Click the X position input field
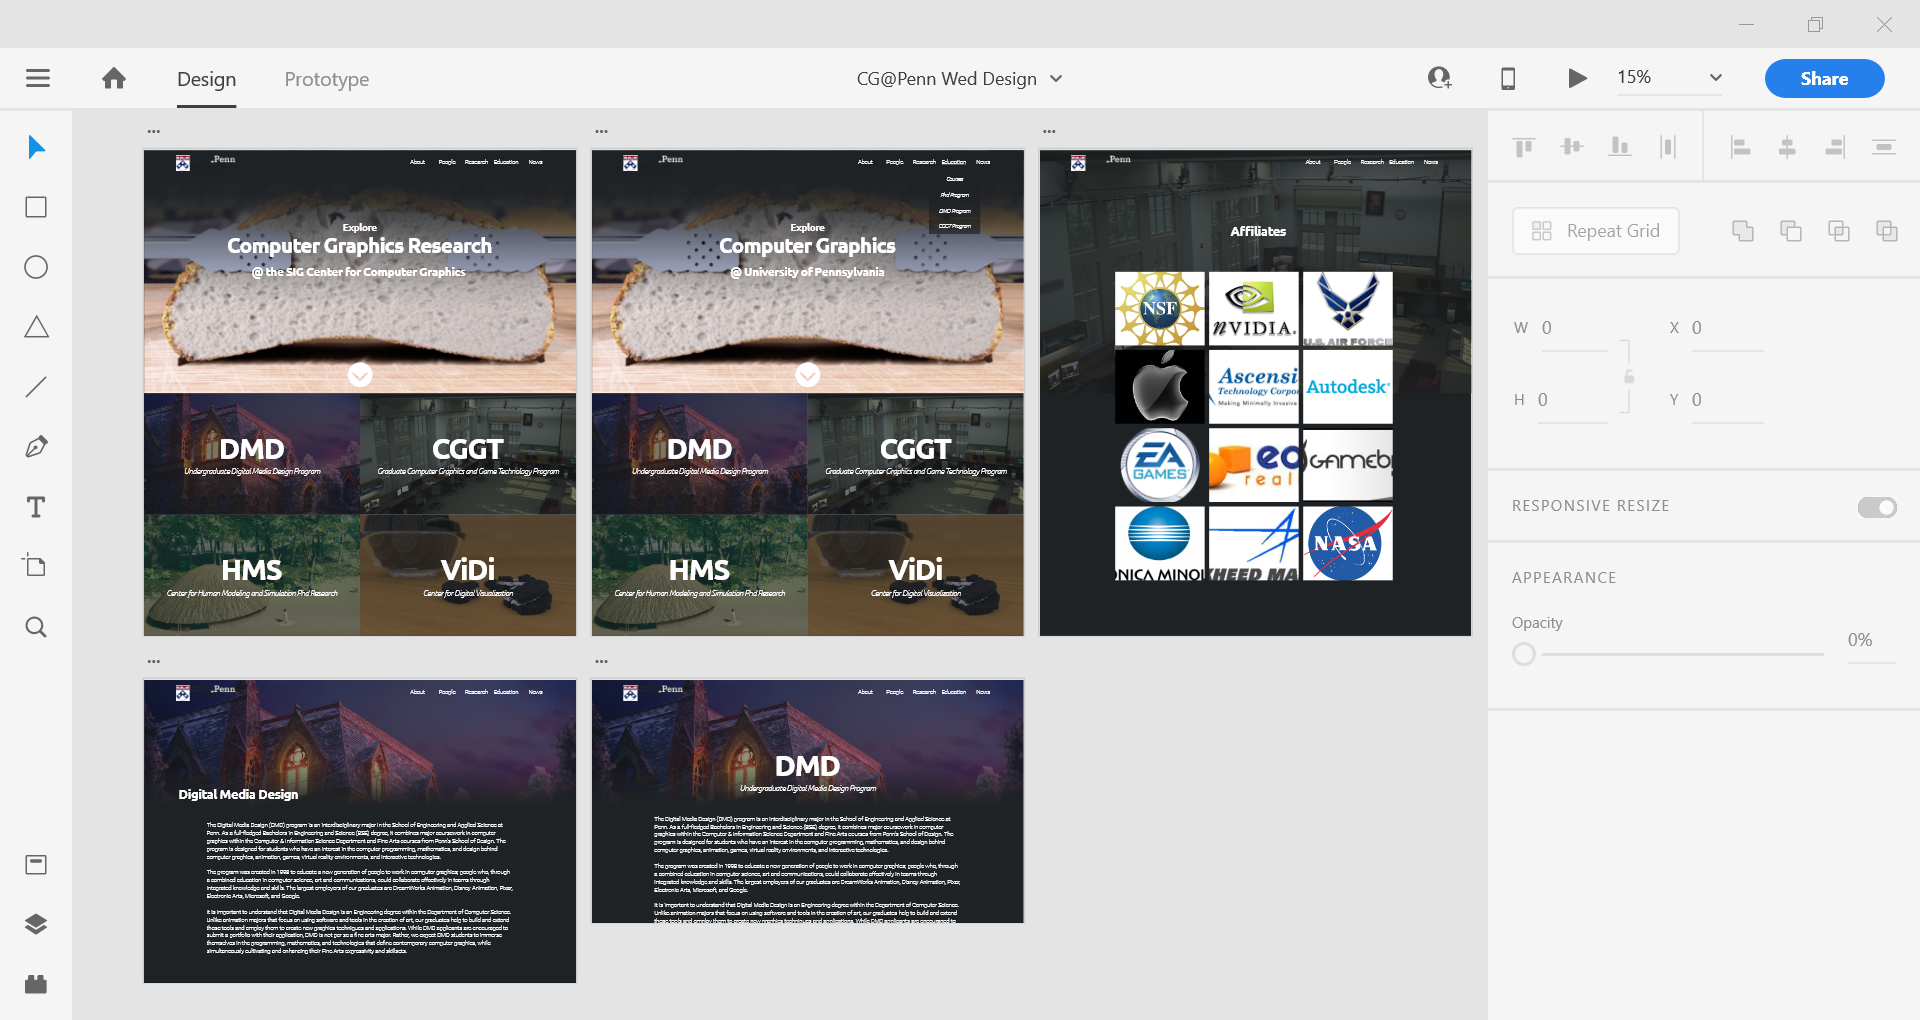The height and width of the screenshot is (1020, 1920). 1727,329
